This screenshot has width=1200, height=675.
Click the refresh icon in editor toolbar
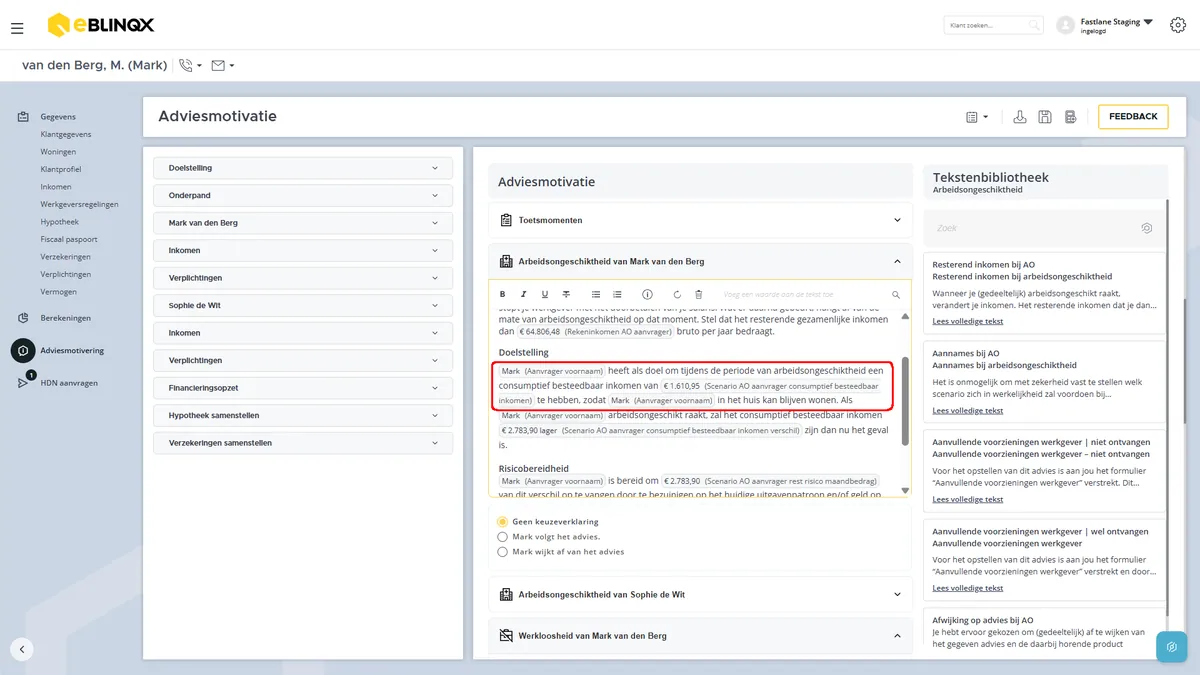coord(677,295)
